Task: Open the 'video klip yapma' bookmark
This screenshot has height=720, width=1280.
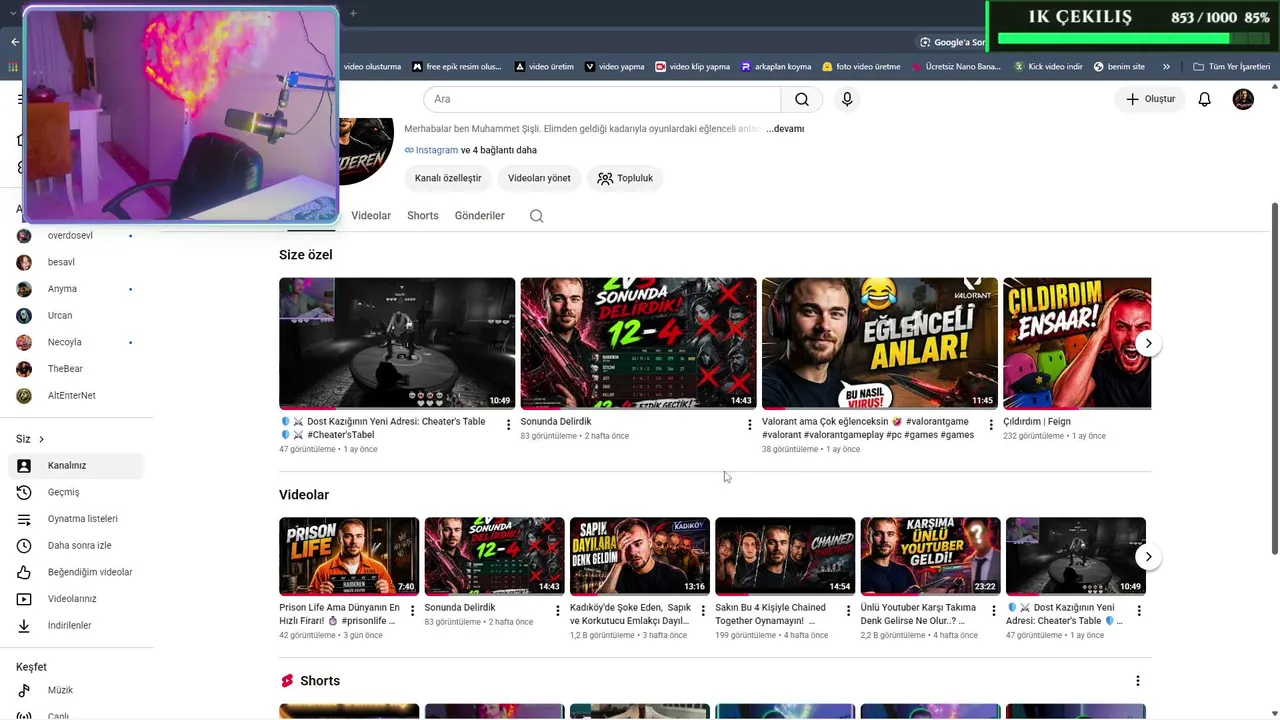Action: [x=692, y=67]
